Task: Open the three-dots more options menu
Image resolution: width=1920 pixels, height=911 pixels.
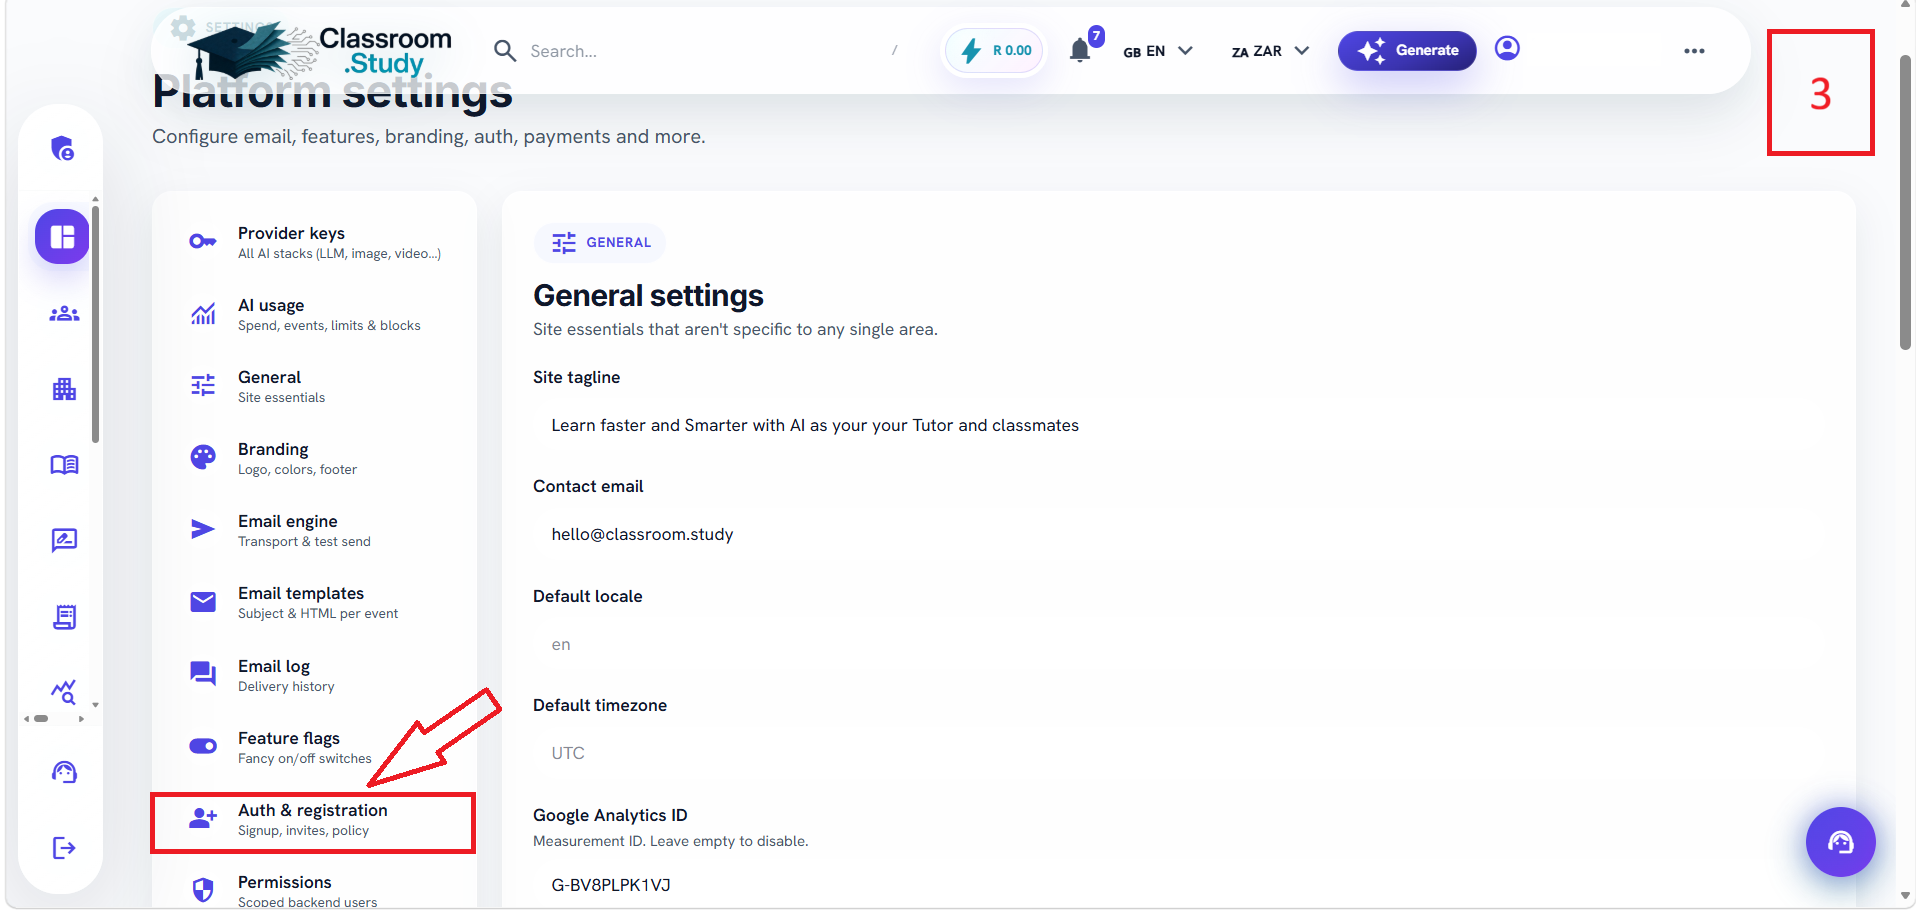Action: 1694,51
